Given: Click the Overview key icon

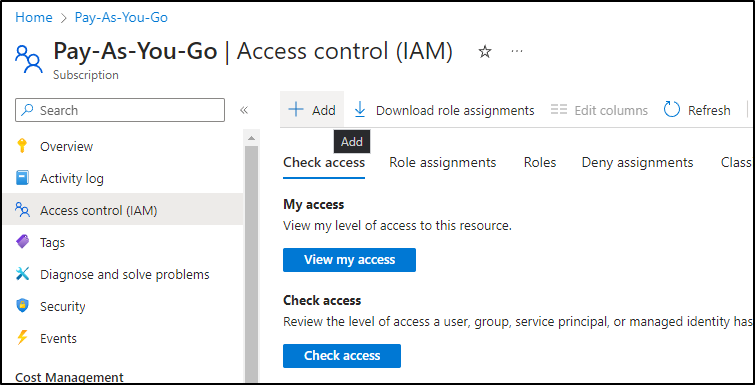Looking at the screenshot, I should [22, 146].
